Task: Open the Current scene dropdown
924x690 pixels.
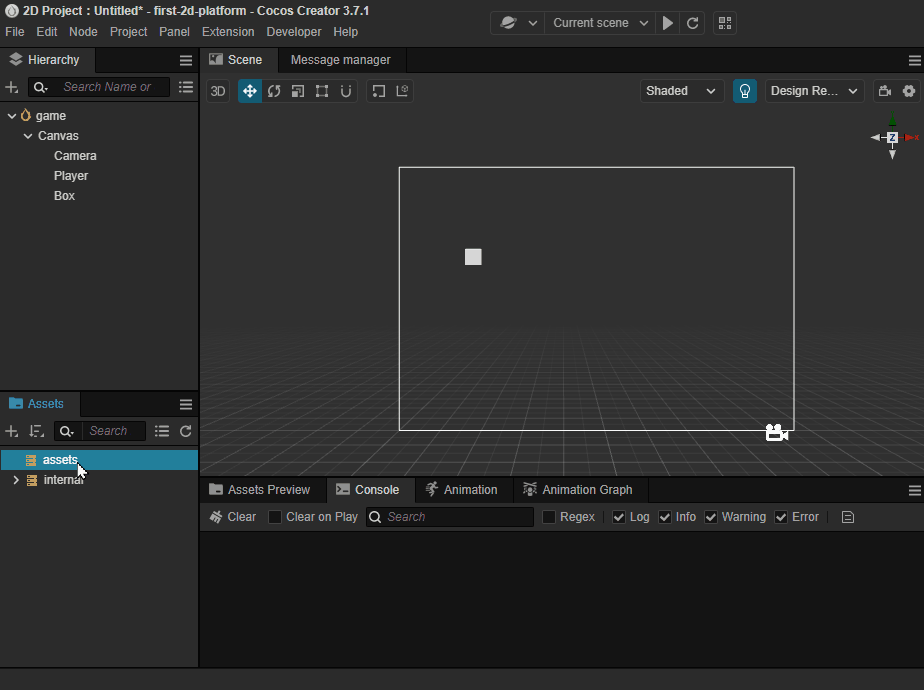Action: tap(600, 23)
